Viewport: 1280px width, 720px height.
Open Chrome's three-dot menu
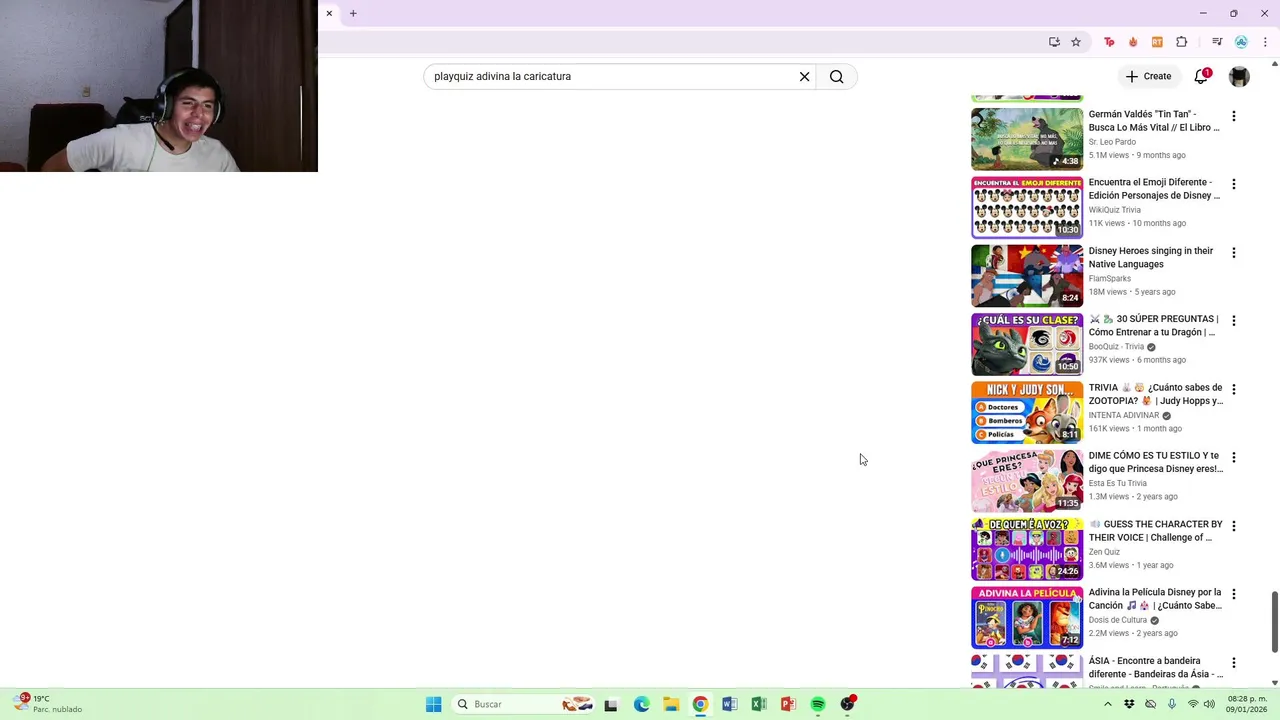point(1266,42)
